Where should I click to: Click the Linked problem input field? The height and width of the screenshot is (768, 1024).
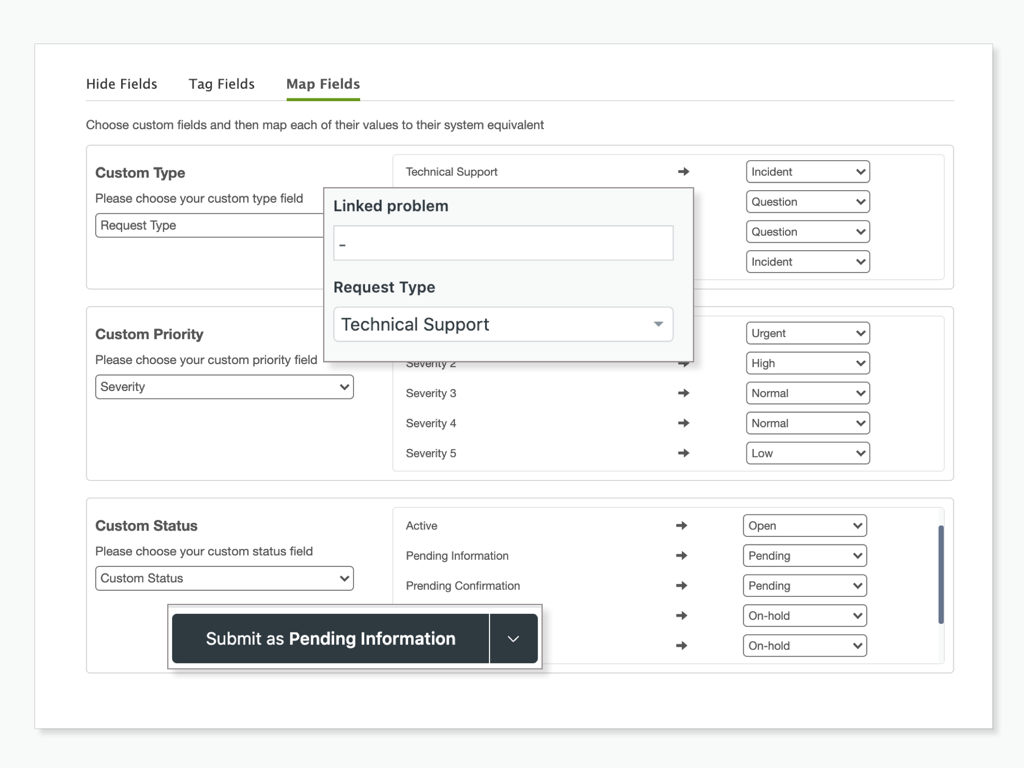pyautogui.click(x=503, y=243)
